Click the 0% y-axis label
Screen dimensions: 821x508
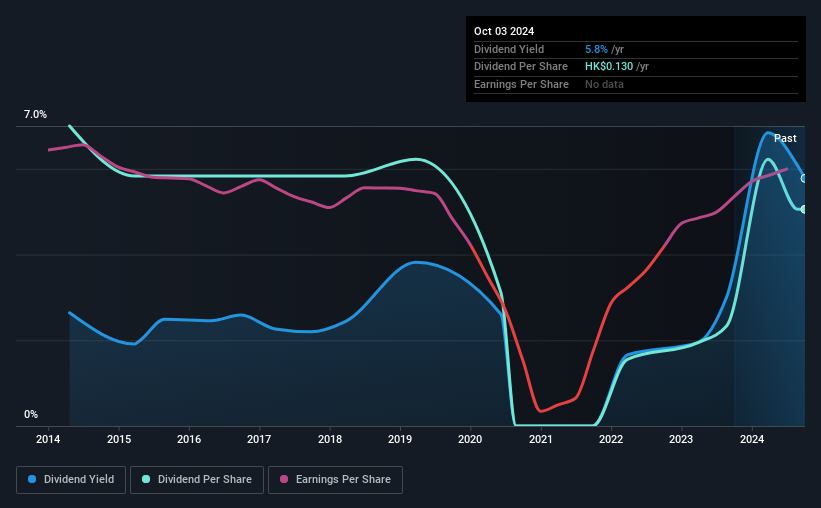click(31, 414)
